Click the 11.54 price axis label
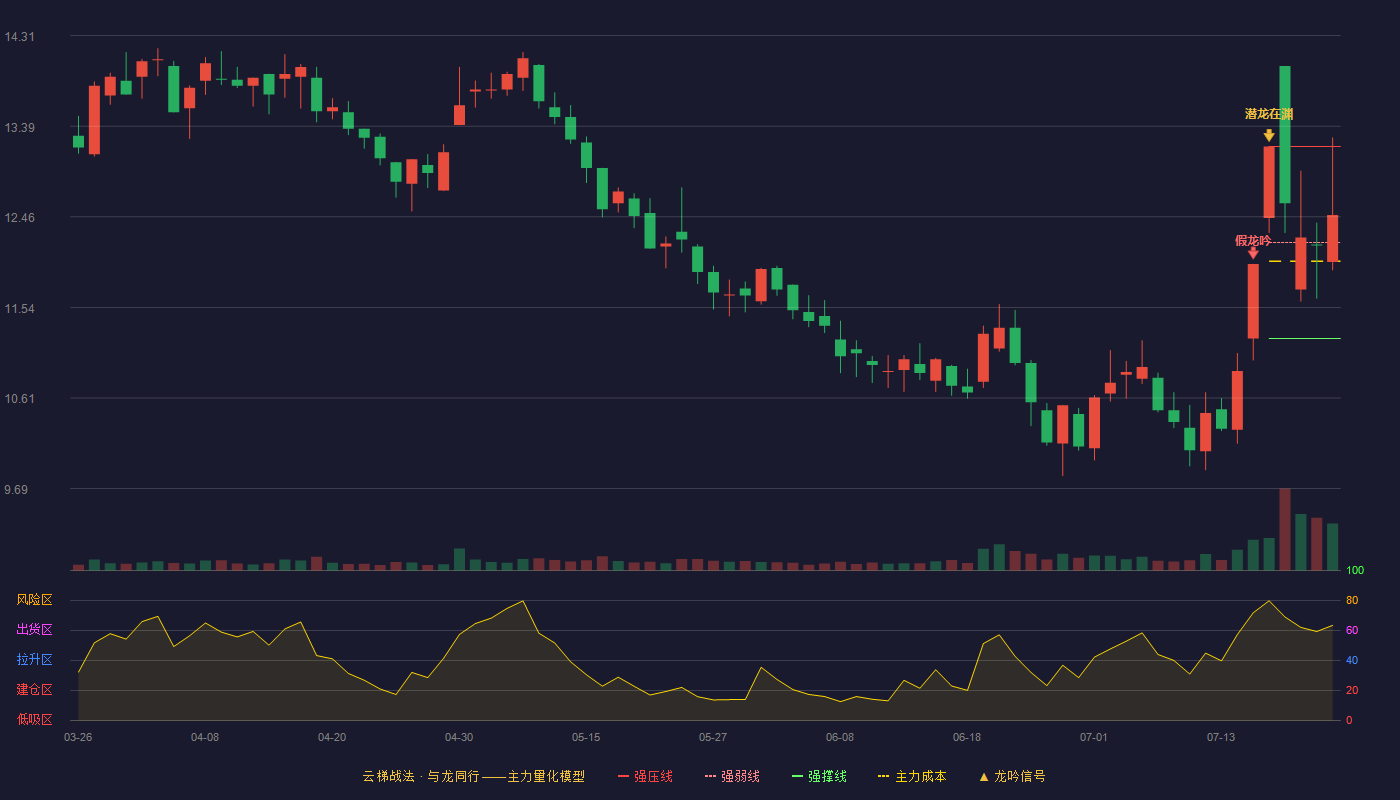This screenshot has width=1400, height=800. pyautogui.click(x=19, y=309)
